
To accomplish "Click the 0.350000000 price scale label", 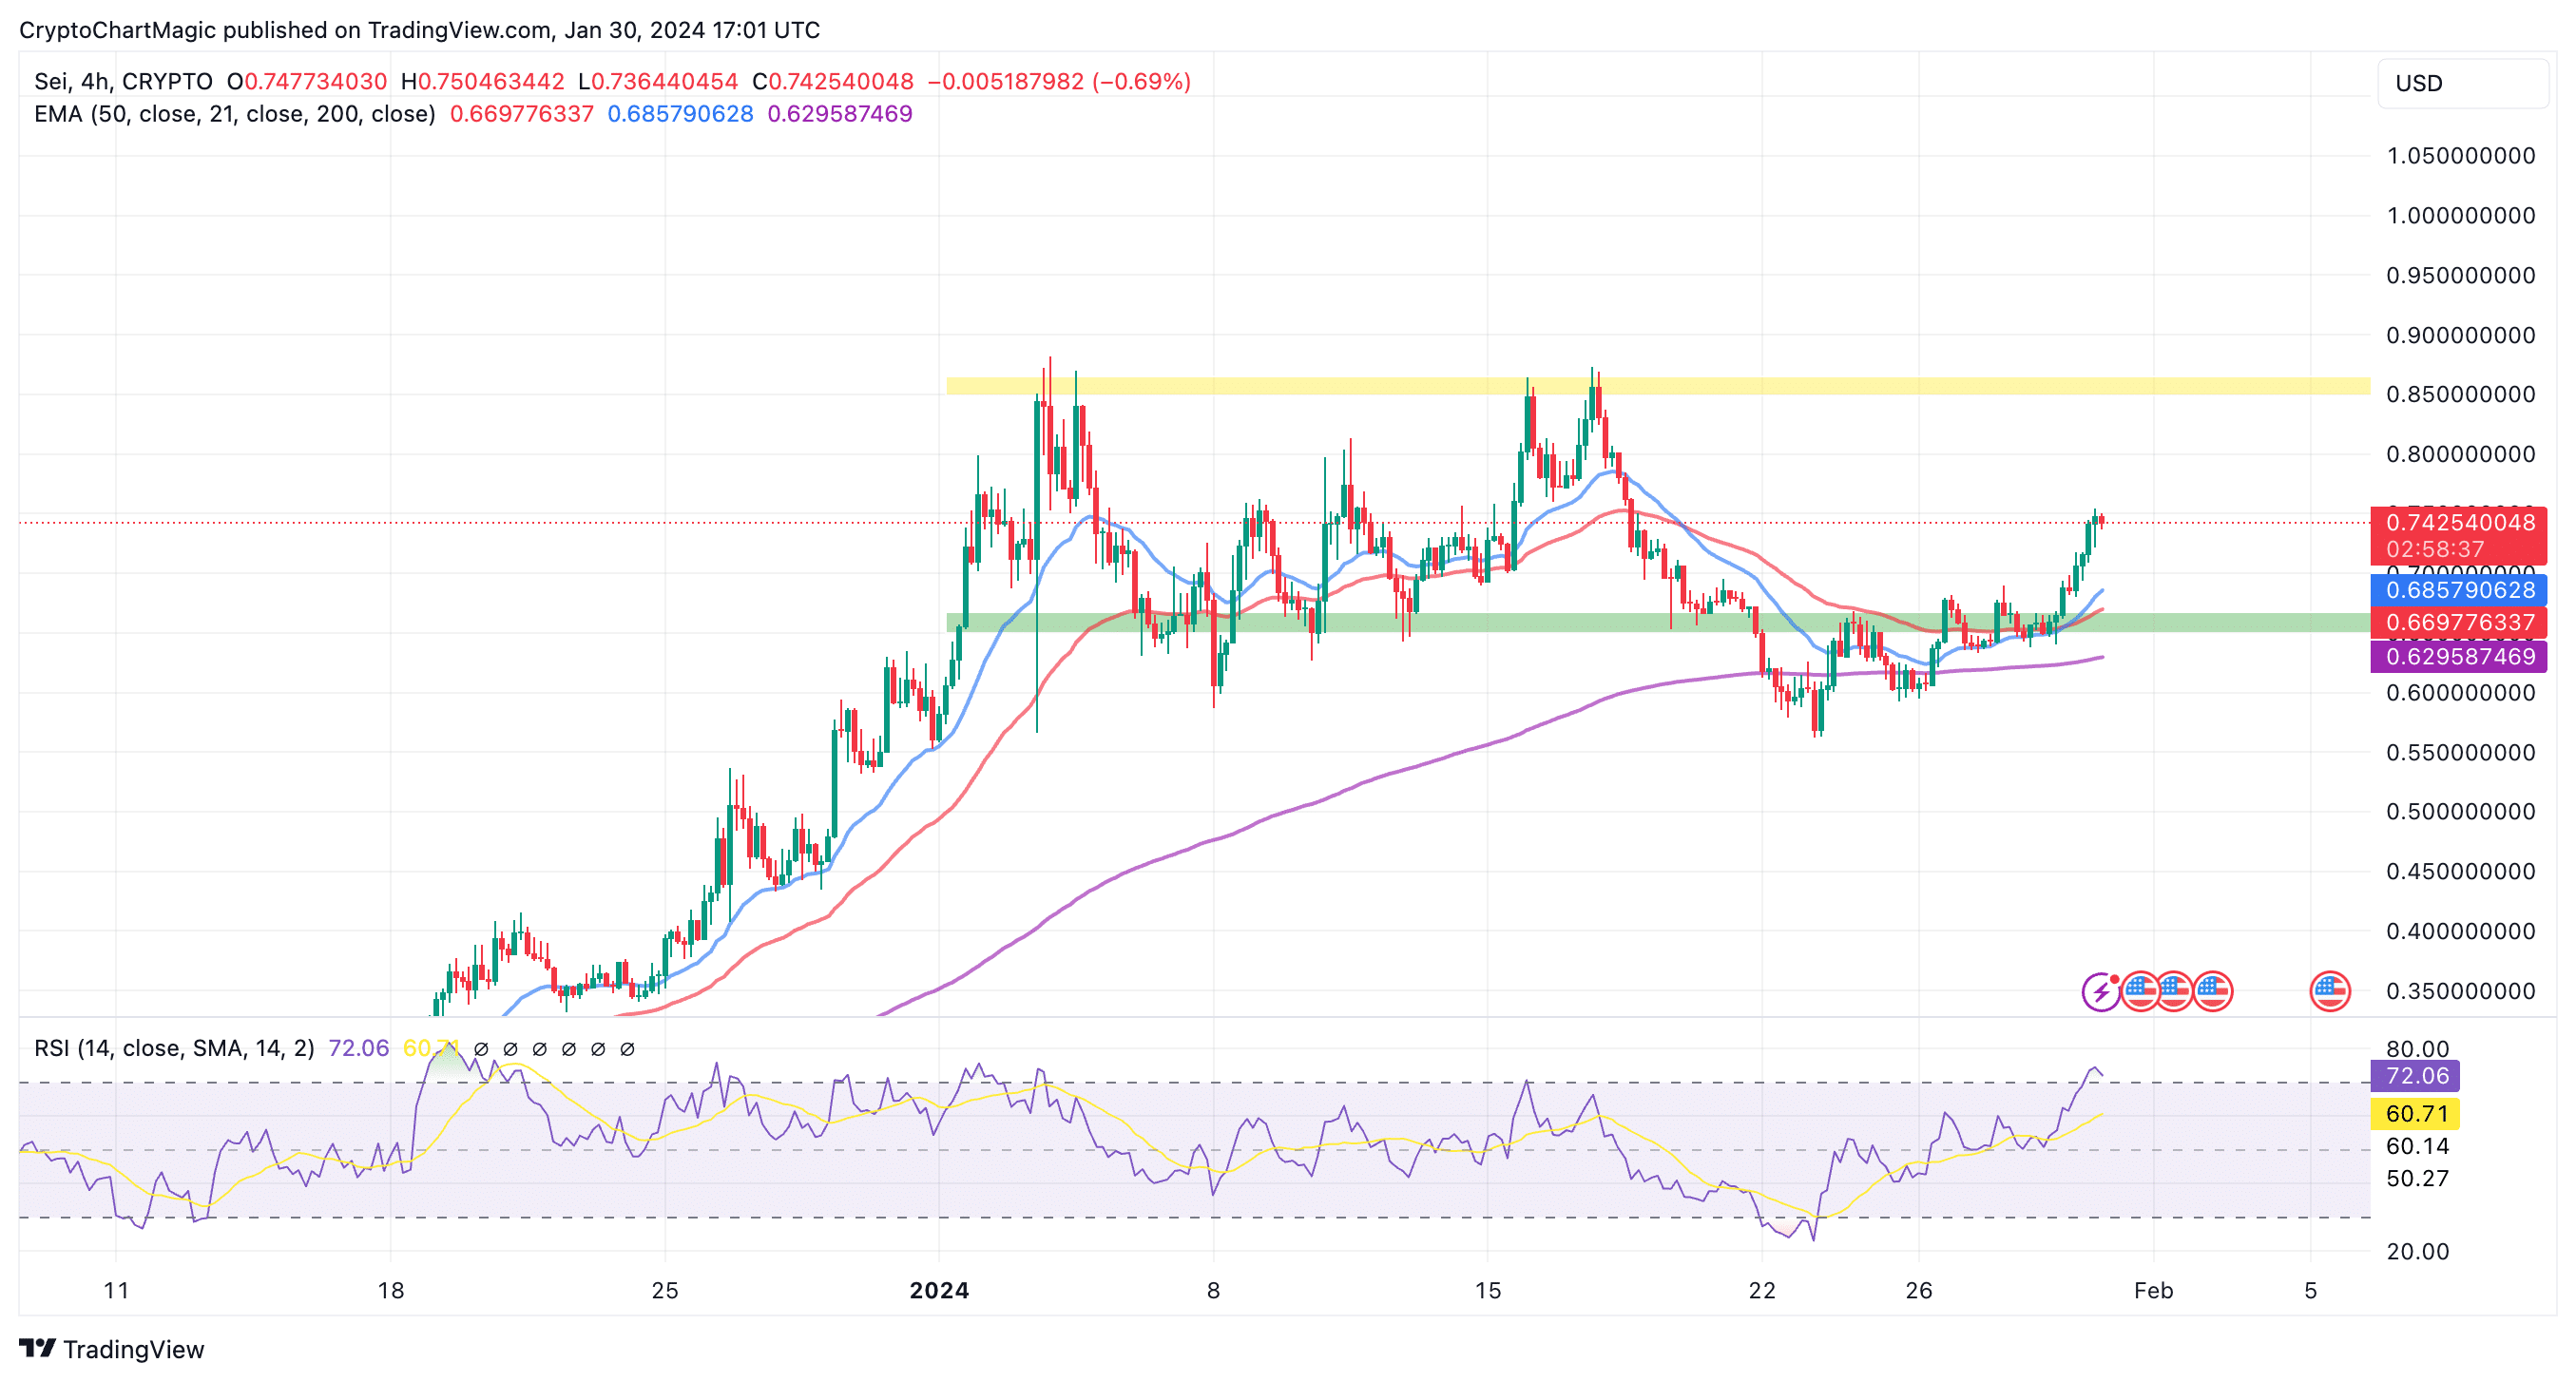I will coord(2460,991).
